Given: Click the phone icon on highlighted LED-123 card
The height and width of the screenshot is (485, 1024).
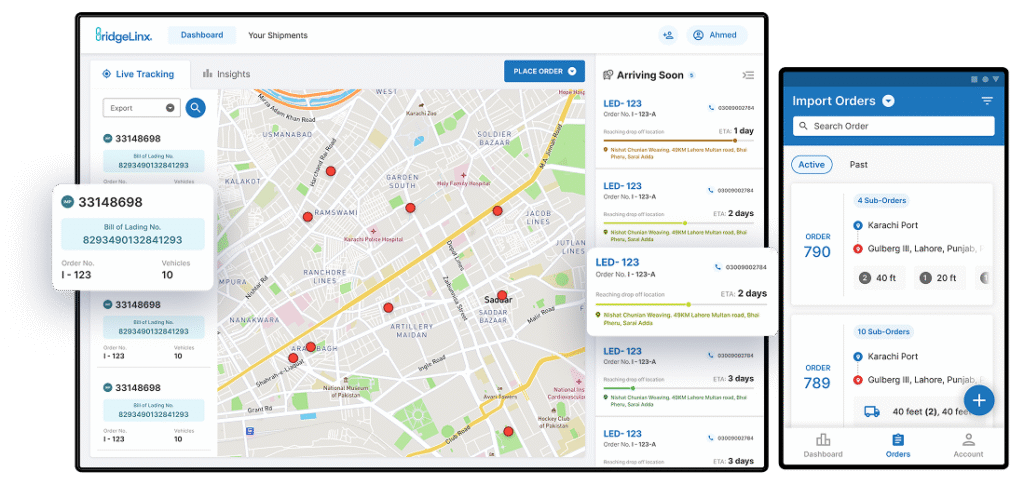Looking at the screenshot, I should (x=718, y=267).
